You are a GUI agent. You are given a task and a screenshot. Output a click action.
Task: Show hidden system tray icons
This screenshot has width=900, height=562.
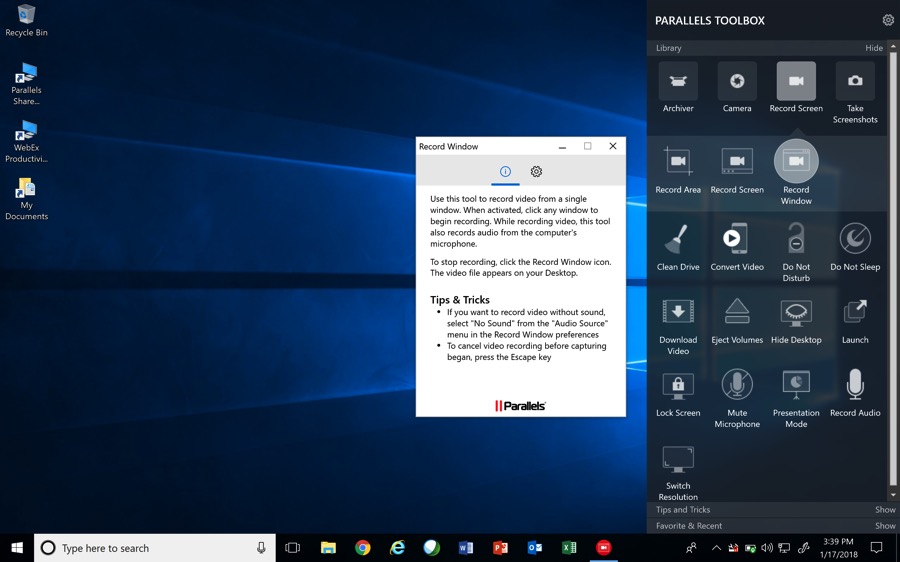(x=716, y=548)
